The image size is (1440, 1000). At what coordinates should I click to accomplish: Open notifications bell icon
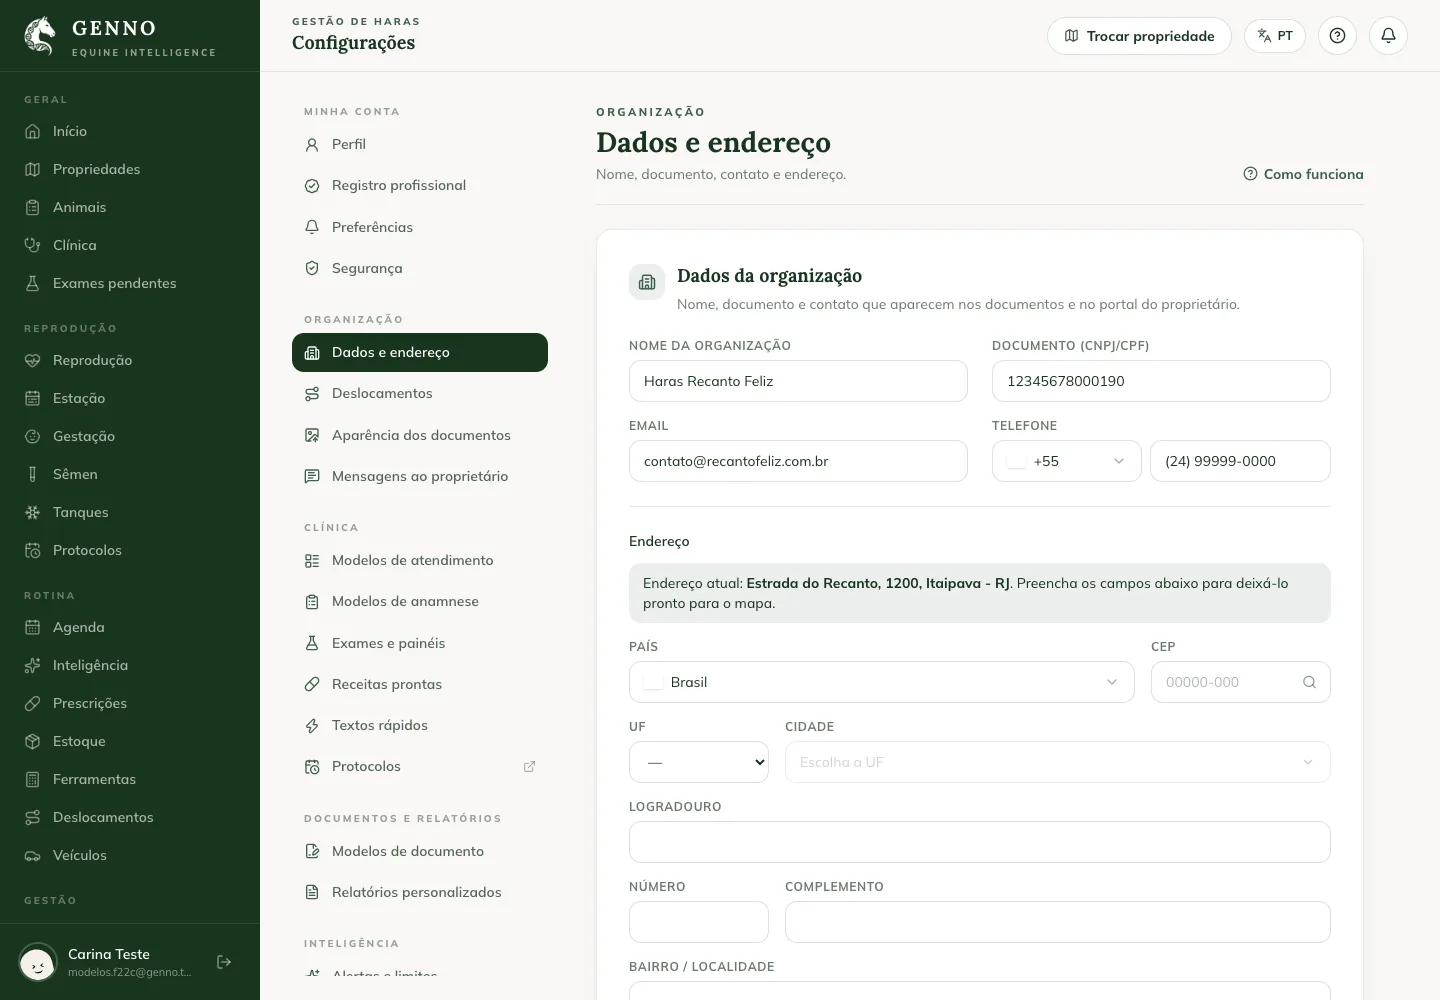[1388, 36]
